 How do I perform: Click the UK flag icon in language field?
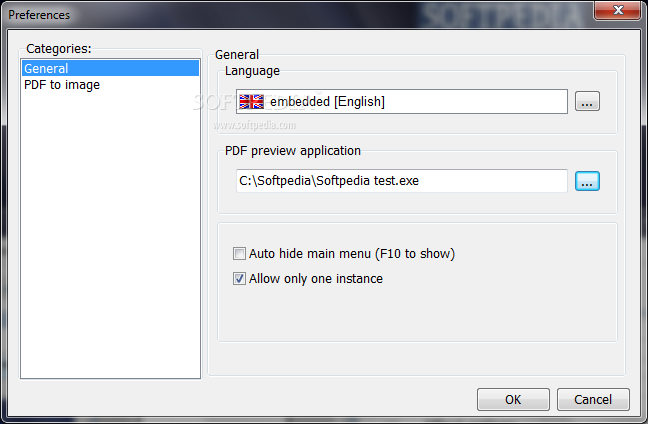[x=251, y=101]
